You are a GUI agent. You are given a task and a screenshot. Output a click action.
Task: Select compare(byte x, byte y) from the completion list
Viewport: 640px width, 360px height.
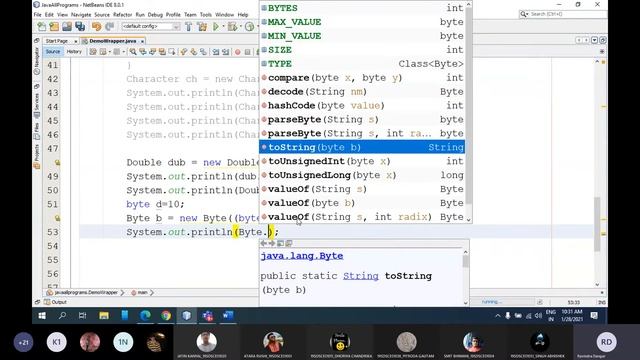(x=362, y=78)
